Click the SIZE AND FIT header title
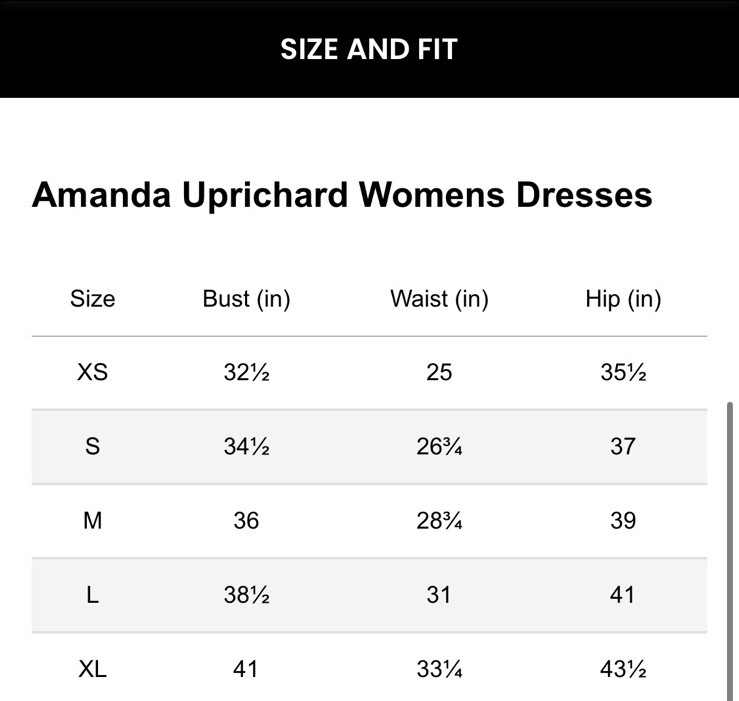Viewport: 739px width, 701px height. point(369,49)
